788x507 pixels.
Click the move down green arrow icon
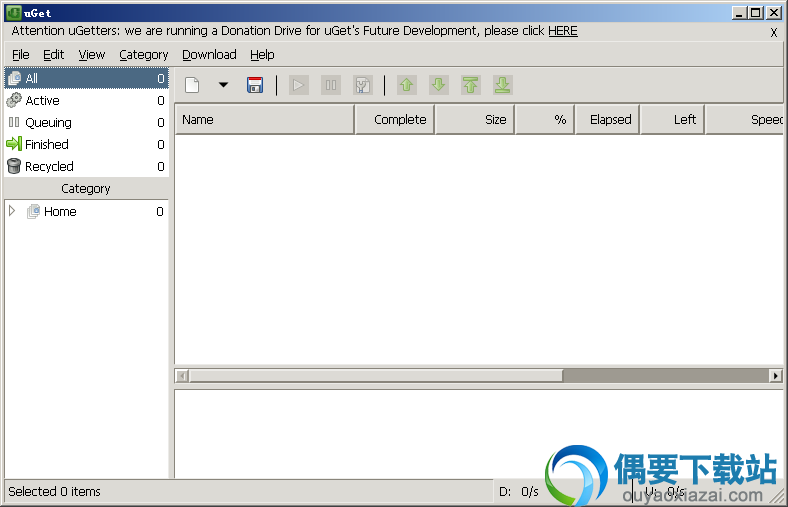tap(439, 85)
